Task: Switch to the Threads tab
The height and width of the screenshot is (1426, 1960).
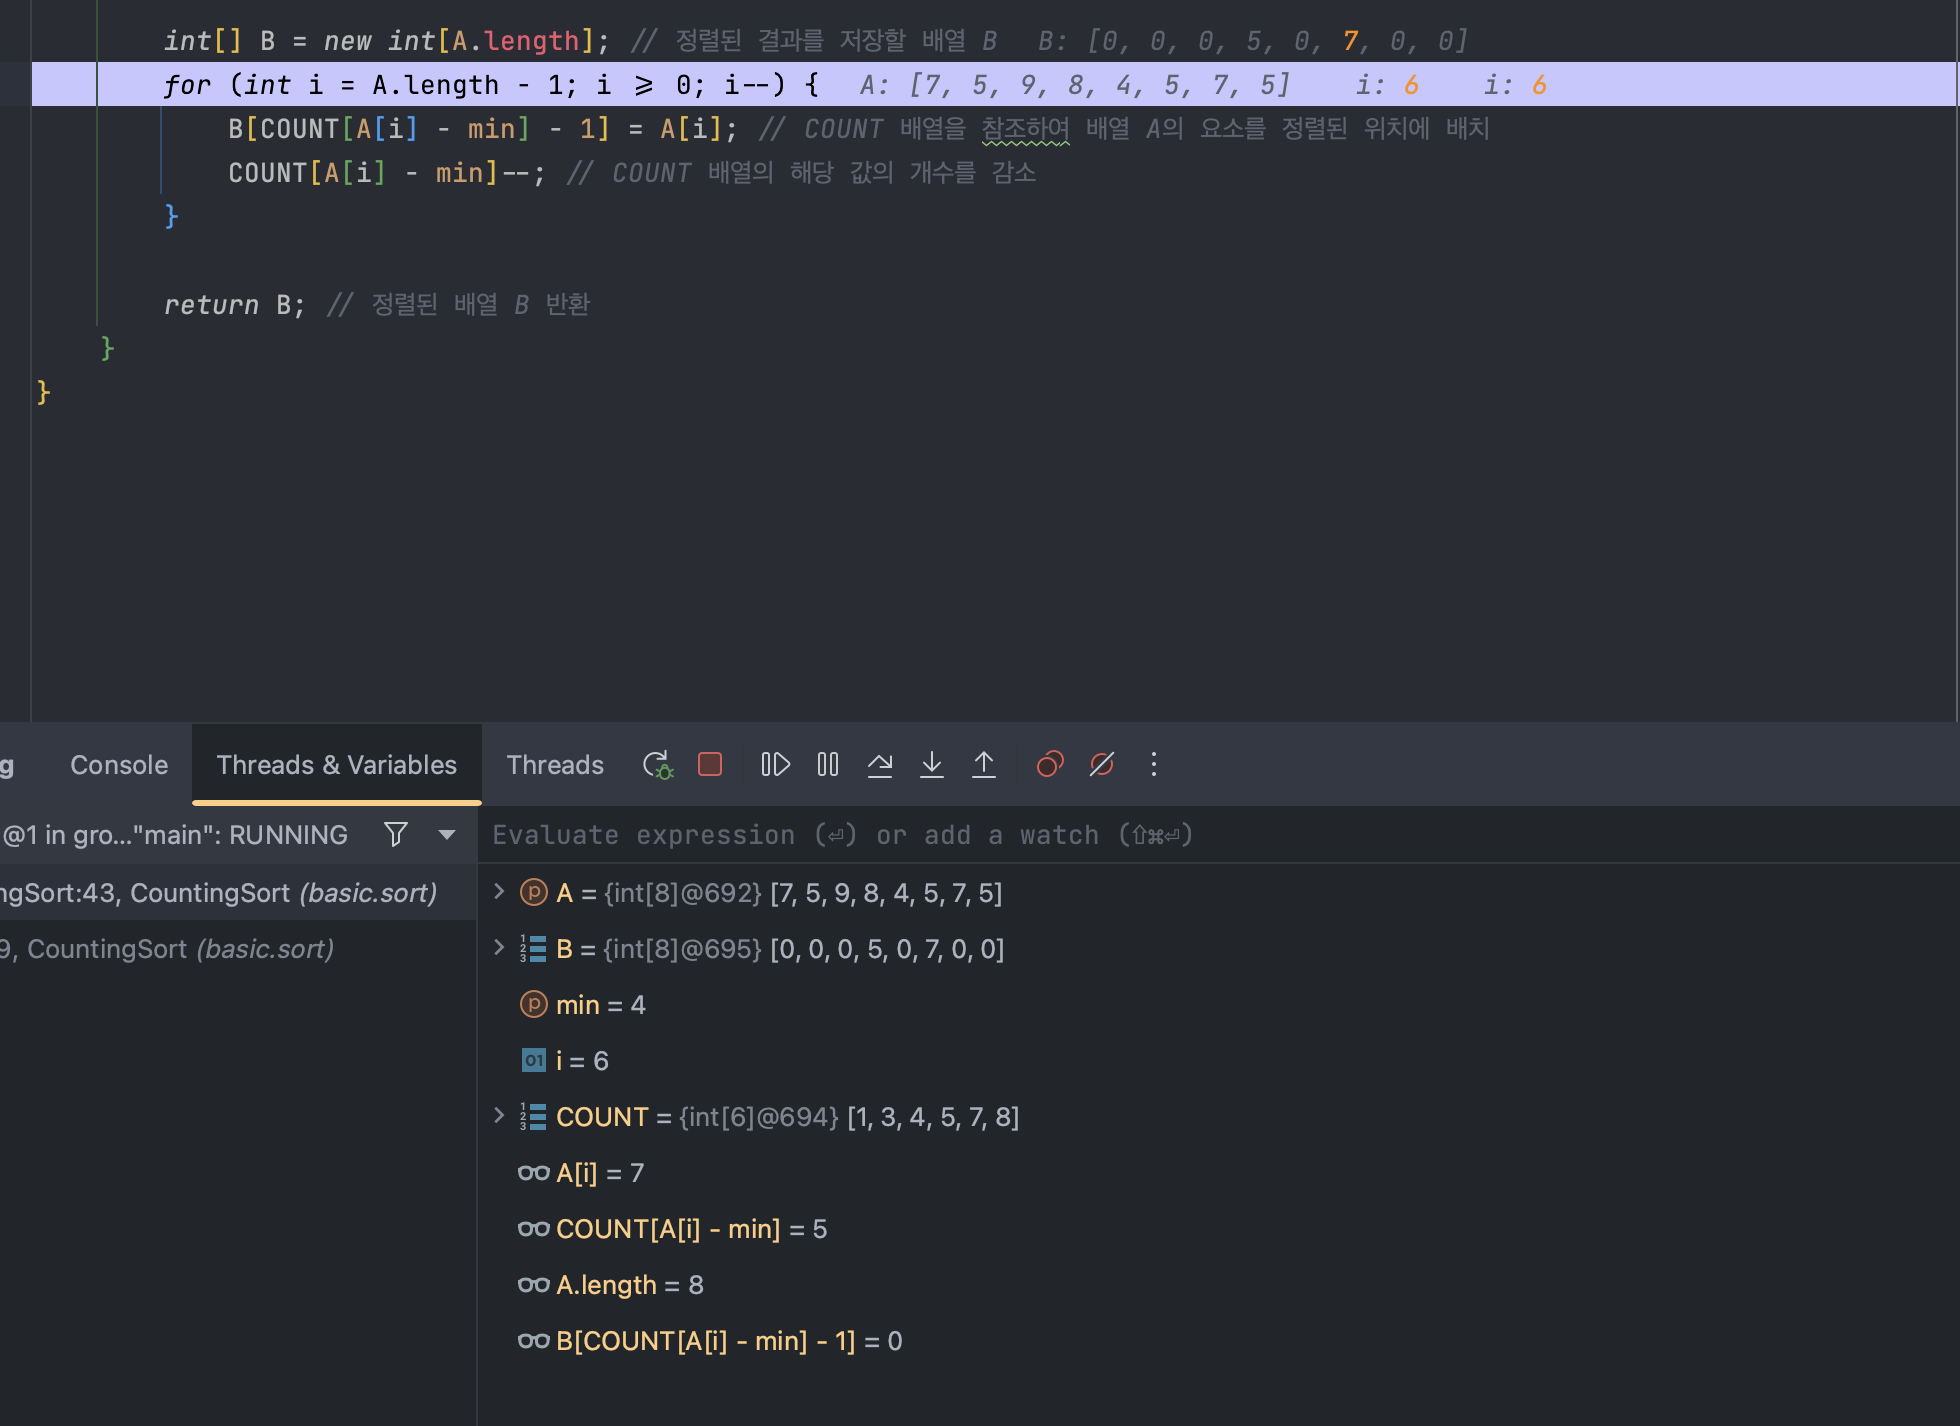Action: click(555, 765)
